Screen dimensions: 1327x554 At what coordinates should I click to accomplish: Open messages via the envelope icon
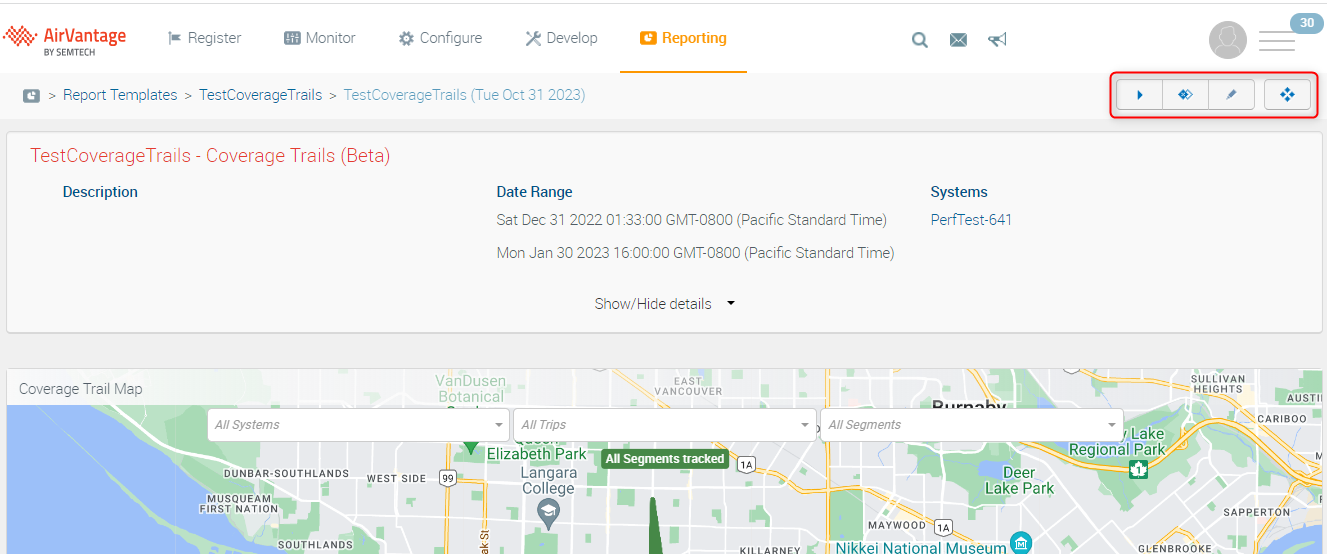[x=958, y=40]
